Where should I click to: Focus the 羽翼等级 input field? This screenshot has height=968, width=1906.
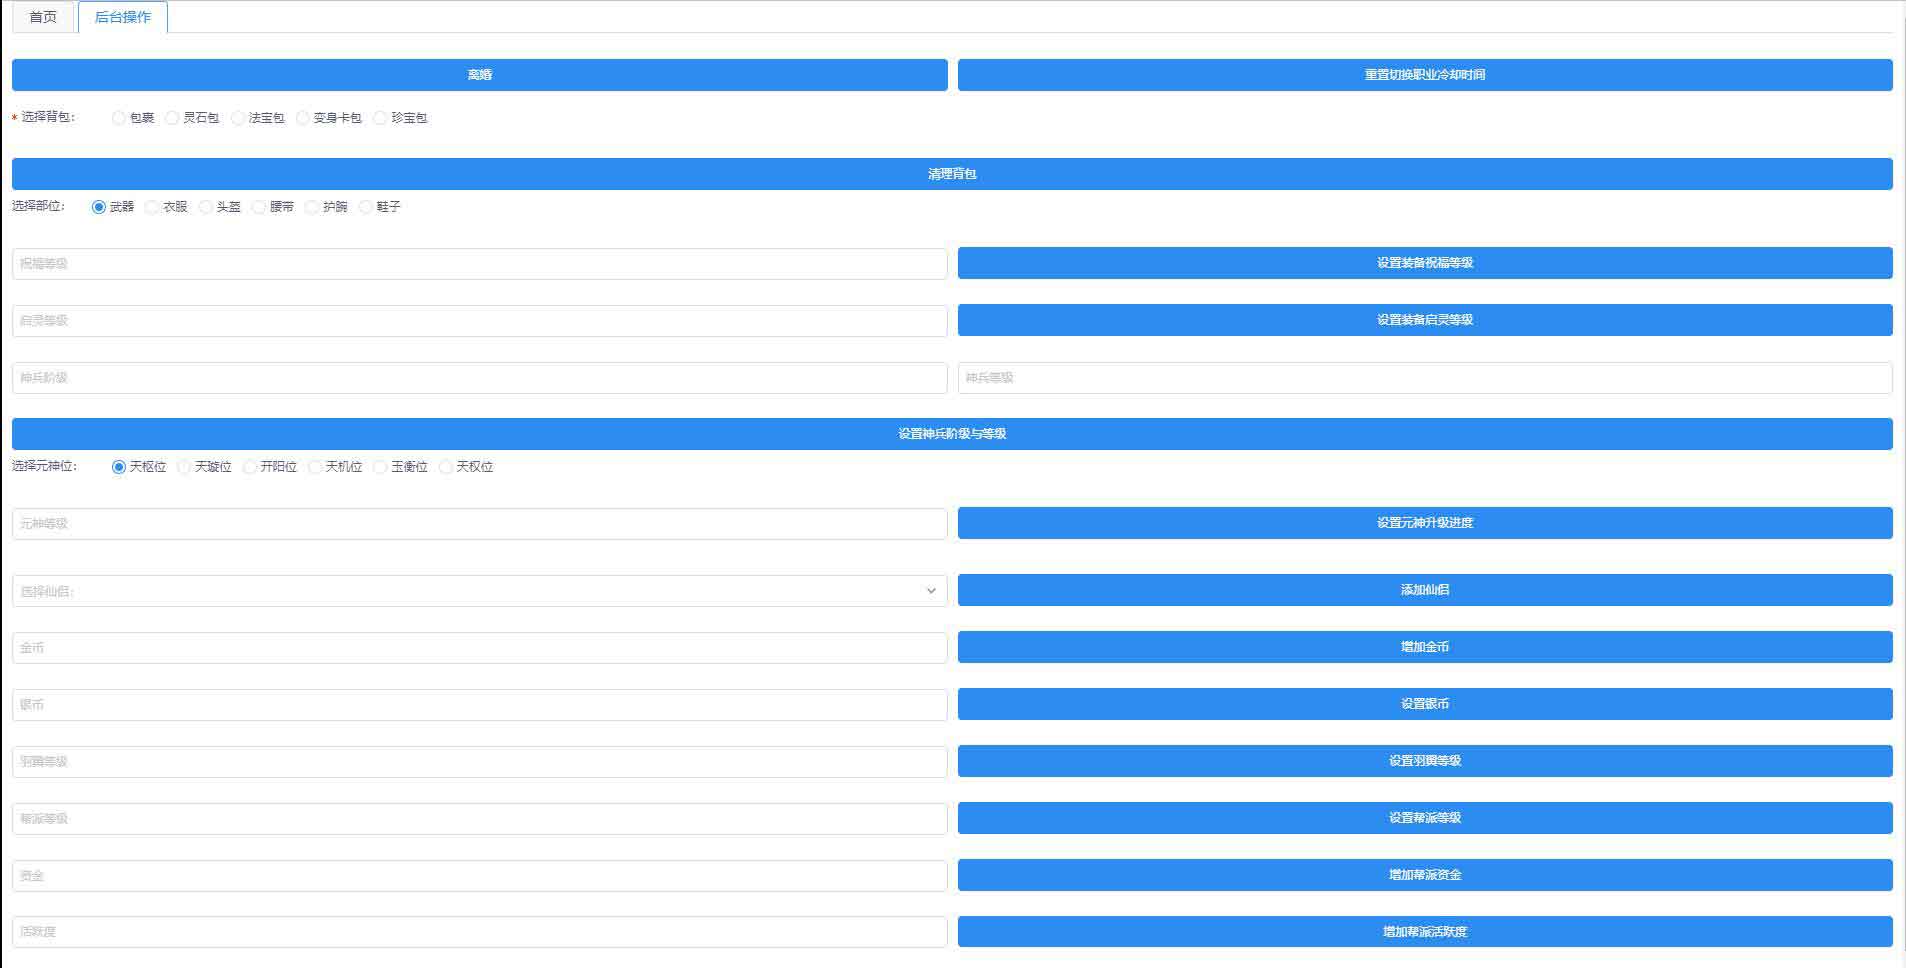480,762
